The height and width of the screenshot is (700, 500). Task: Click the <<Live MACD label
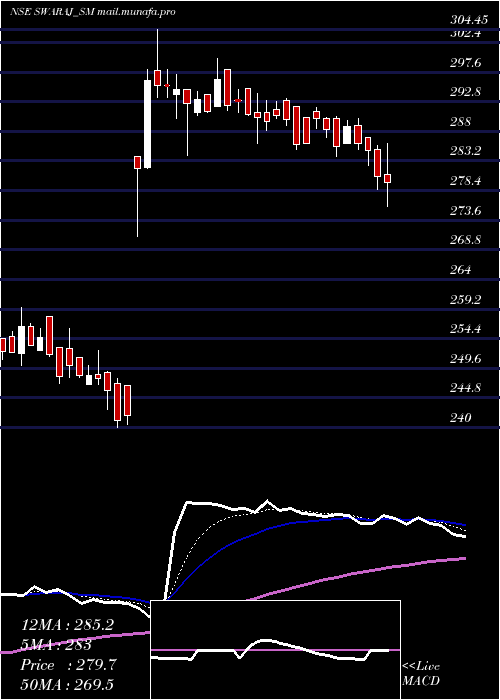point(421,674)
